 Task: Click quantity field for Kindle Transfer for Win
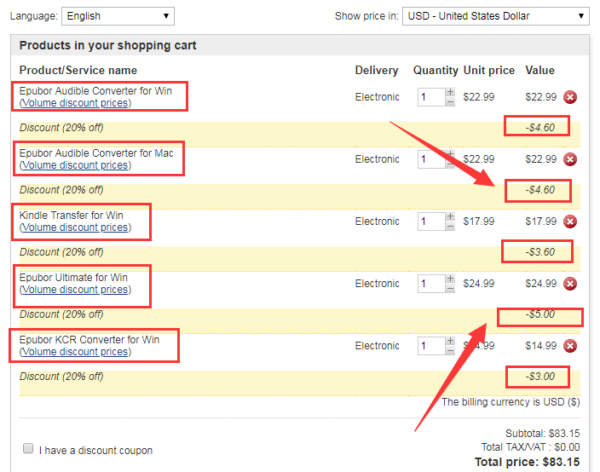point(432,221)
